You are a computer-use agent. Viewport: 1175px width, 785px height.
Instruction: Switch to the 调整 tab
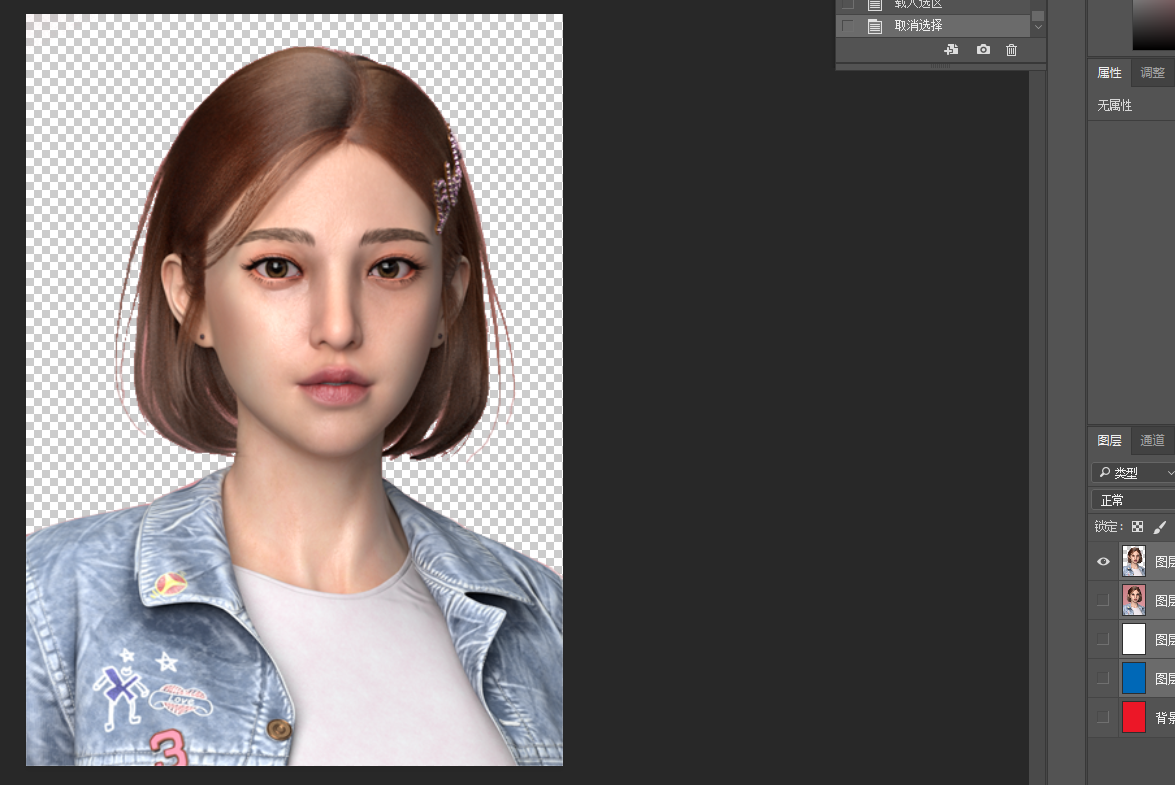1152,72
